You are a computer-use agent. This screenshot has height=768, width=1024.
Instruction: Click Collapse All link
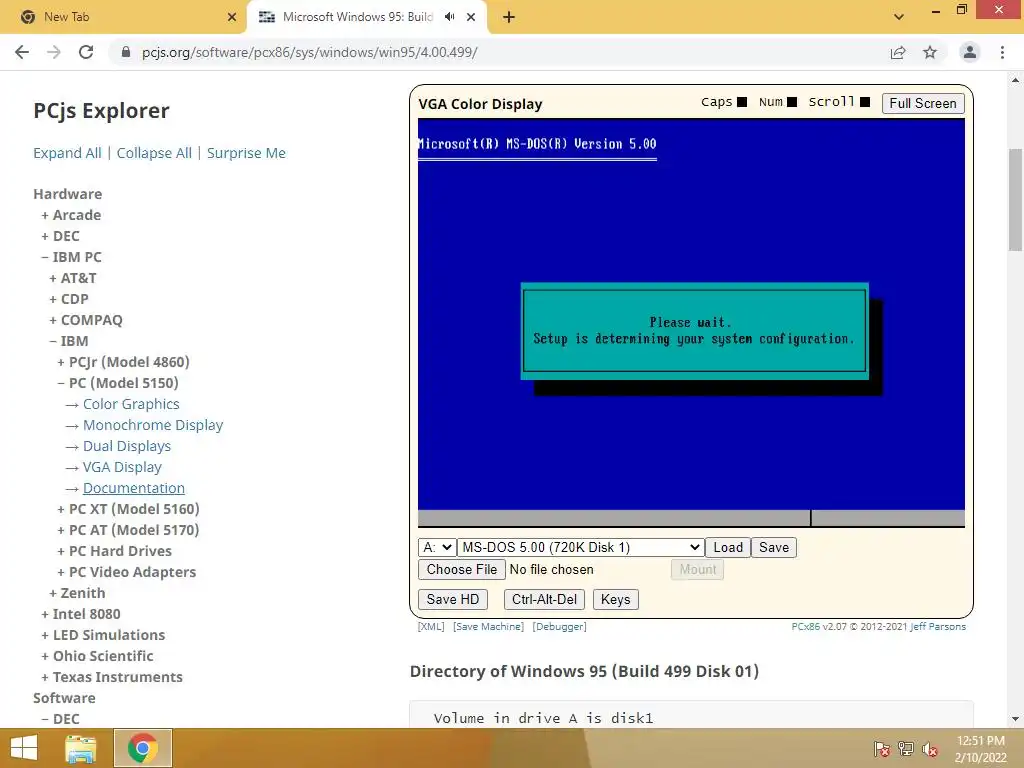[x=154, y=153]
